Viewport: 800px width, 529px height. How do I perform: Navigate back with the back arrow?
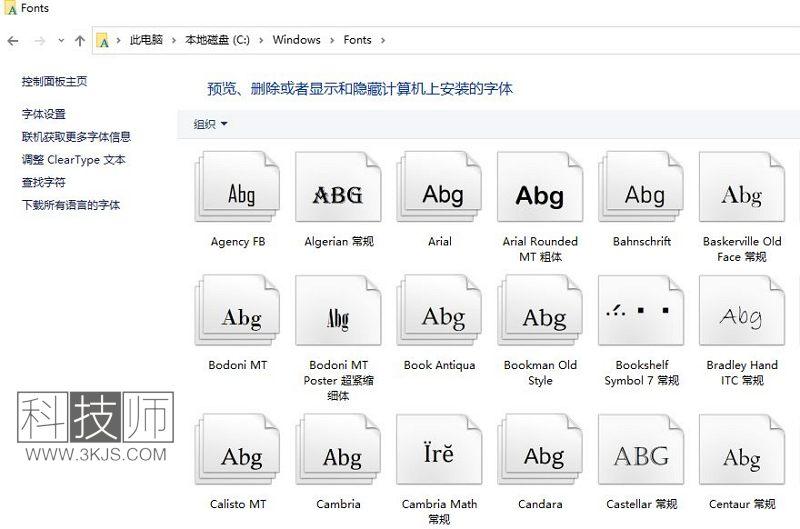pyautogui.click(x=13, y=41)
